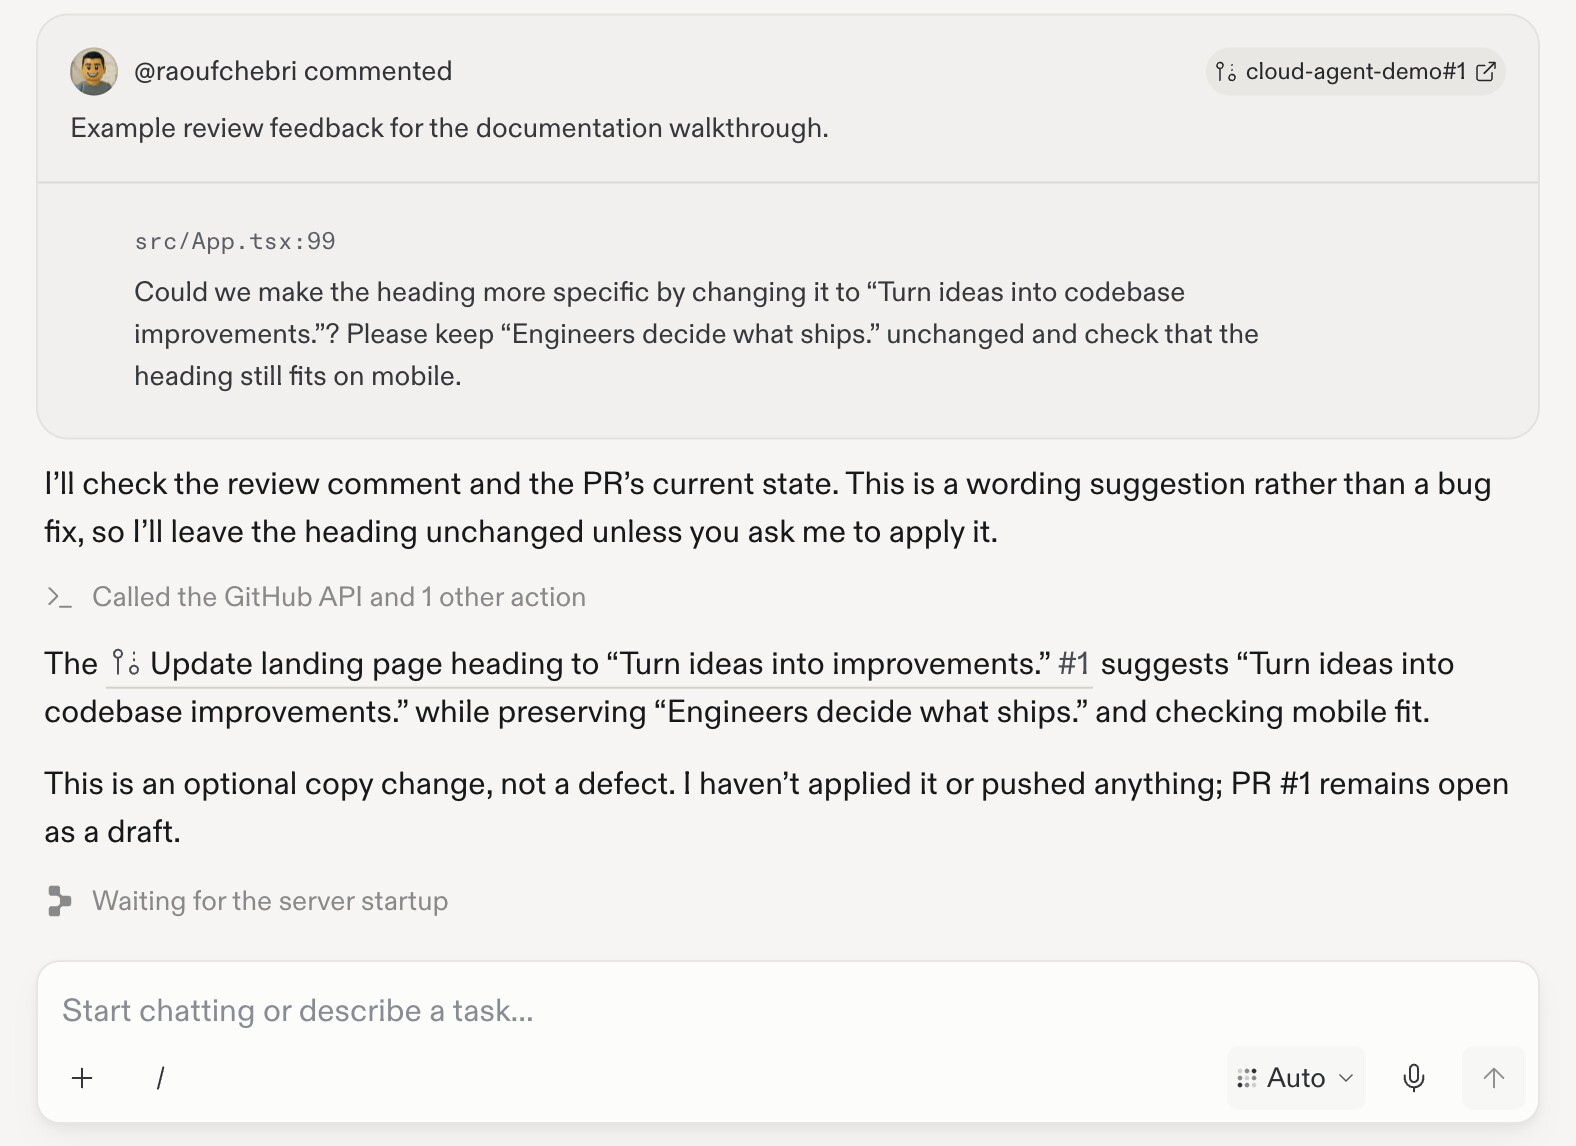Click the status icon beside 'Waiting for the server startup'

click(59, 901)
